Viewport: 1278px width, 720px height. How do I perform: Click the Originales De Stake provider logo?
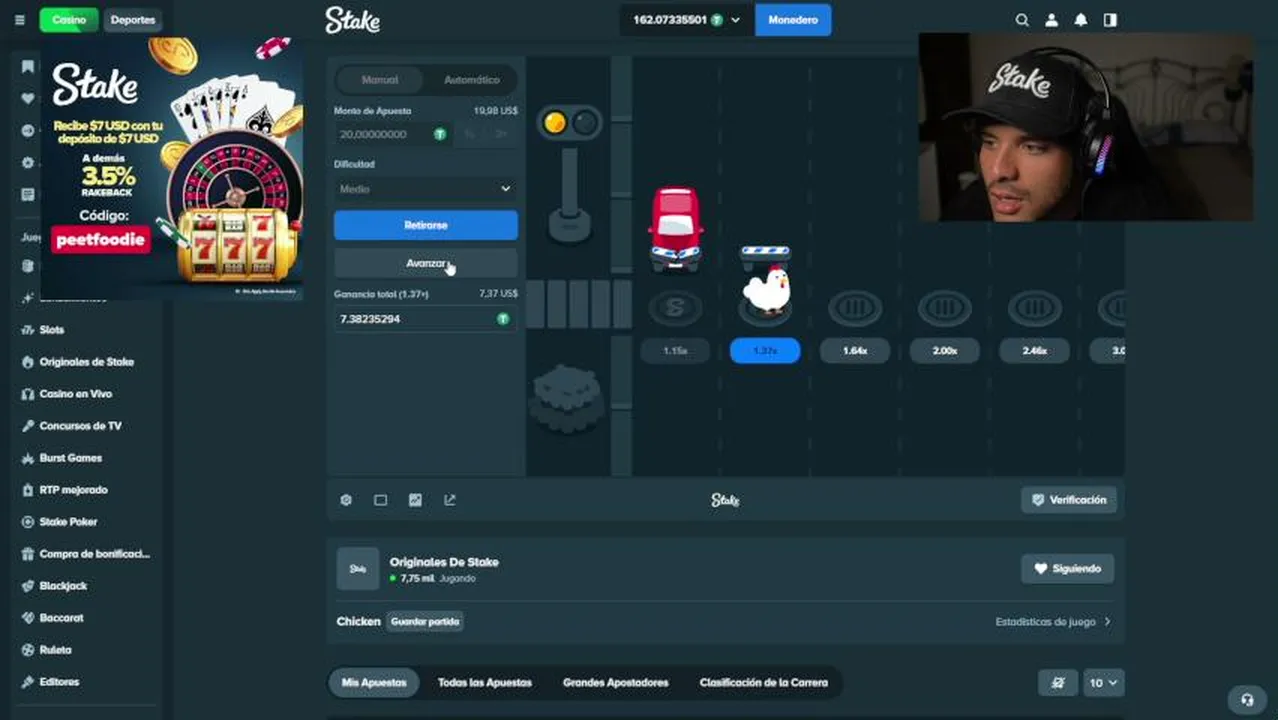coord(358,569)
